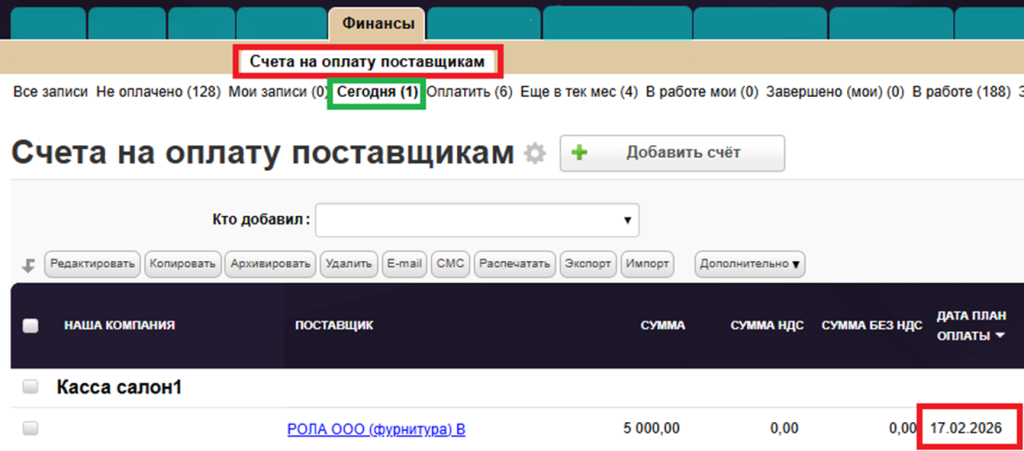Open the Финансы tab
This screenshot has height=451, width=1024.
(377, 22)
